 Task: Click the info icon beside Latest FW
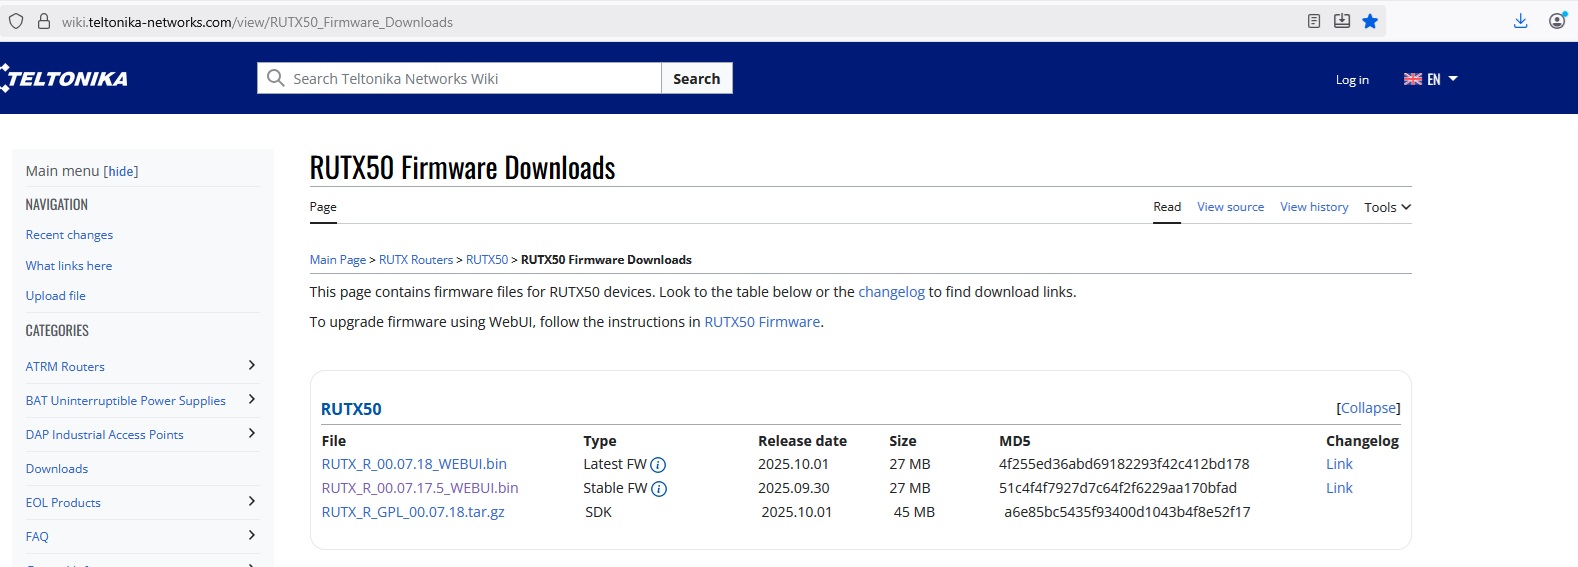(x=658, y=465)
